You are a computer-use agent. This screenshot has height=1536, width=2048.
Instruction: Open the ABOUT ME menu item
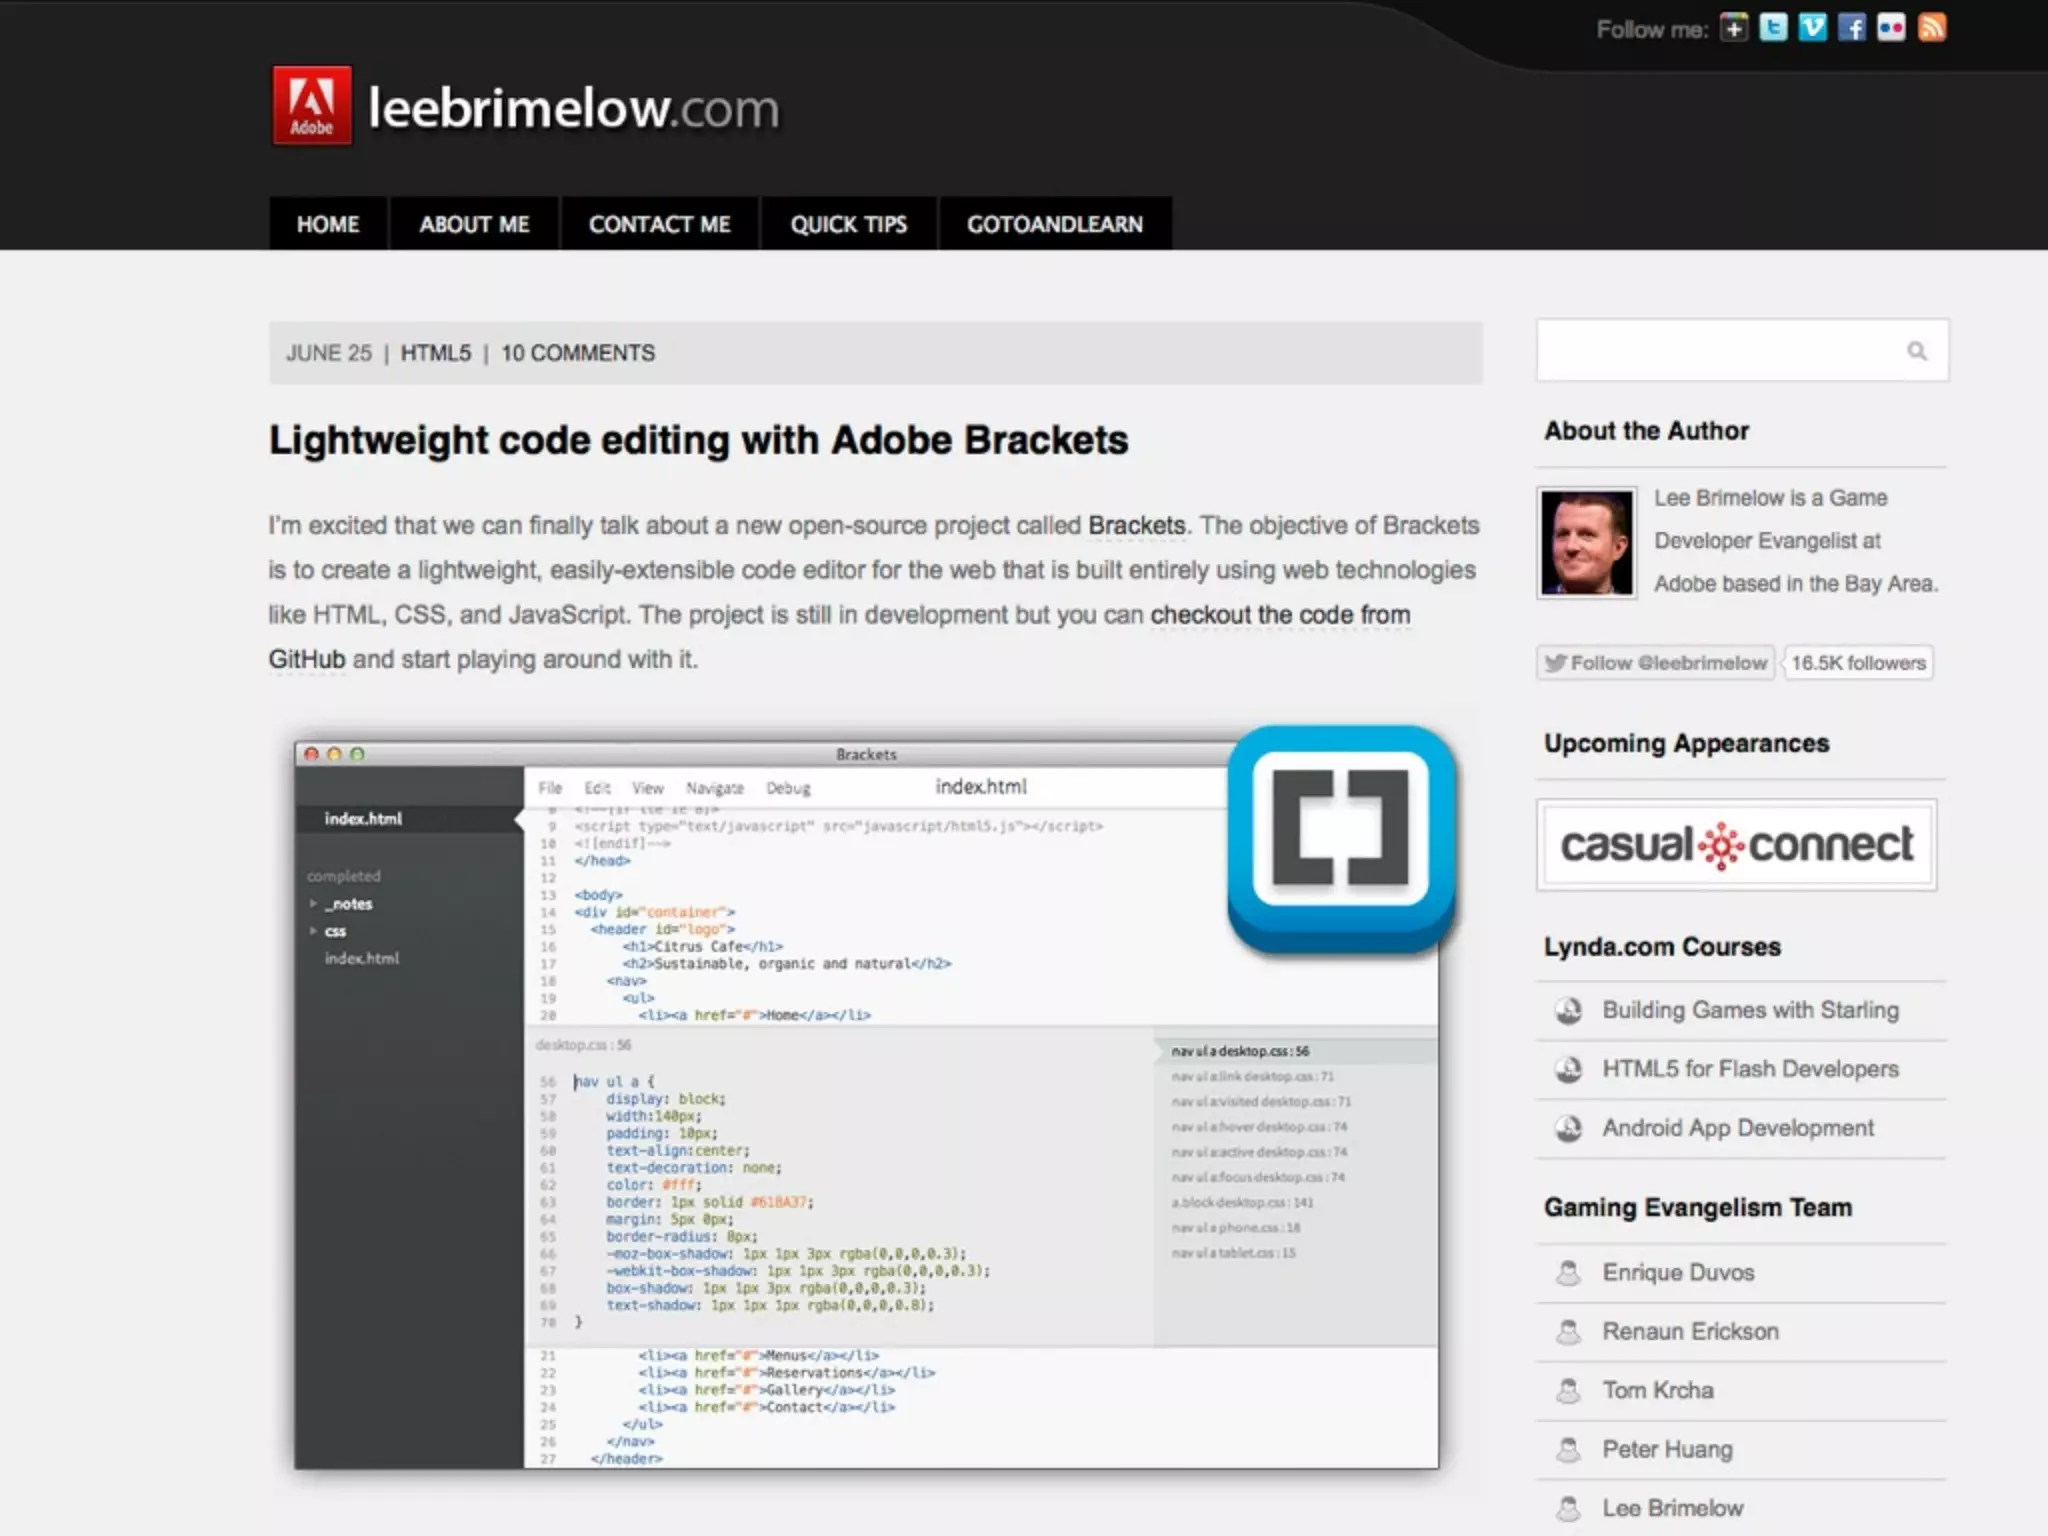(474, 224)
